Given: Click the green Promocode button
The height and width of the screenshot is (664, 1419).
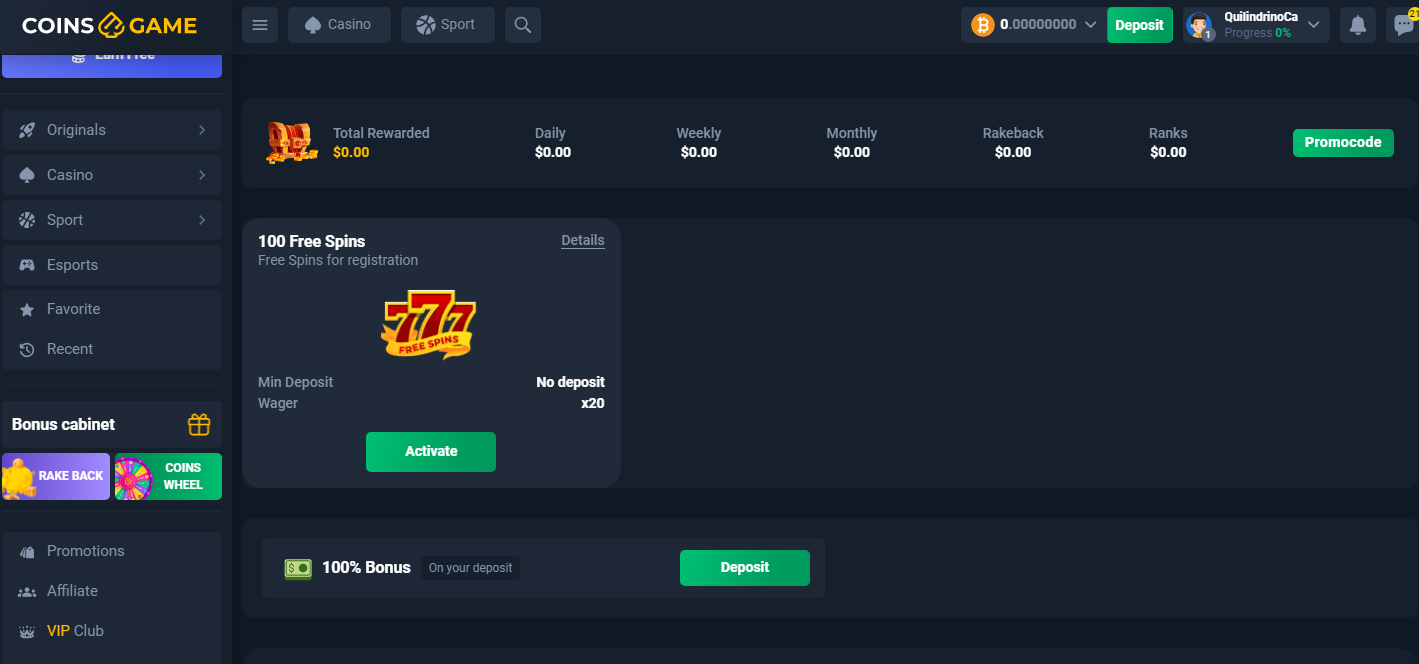Looking at the screenshot, I should [x=1342, y=143].
